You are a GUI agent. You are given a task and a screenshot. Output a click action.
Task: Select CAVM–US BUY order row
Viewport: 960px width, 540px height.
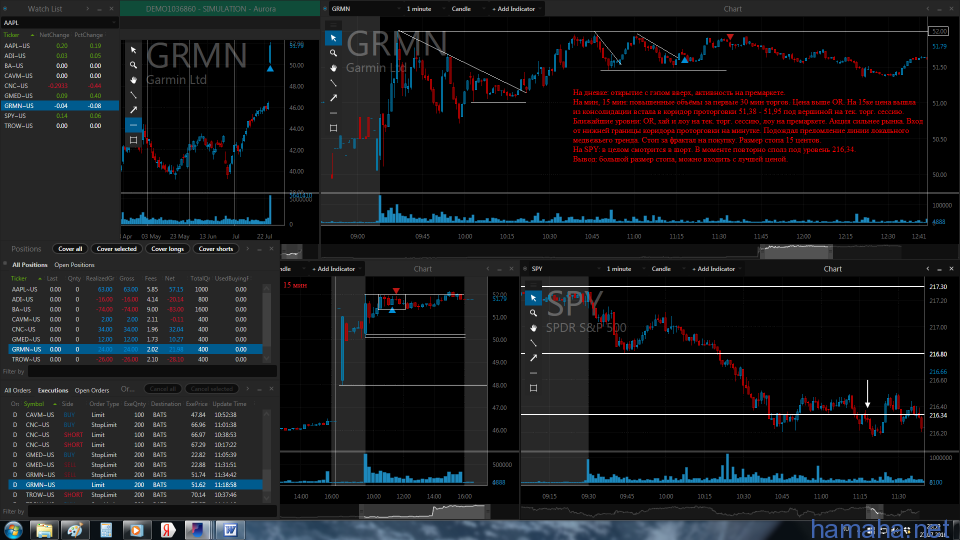[x=135, y=415]
